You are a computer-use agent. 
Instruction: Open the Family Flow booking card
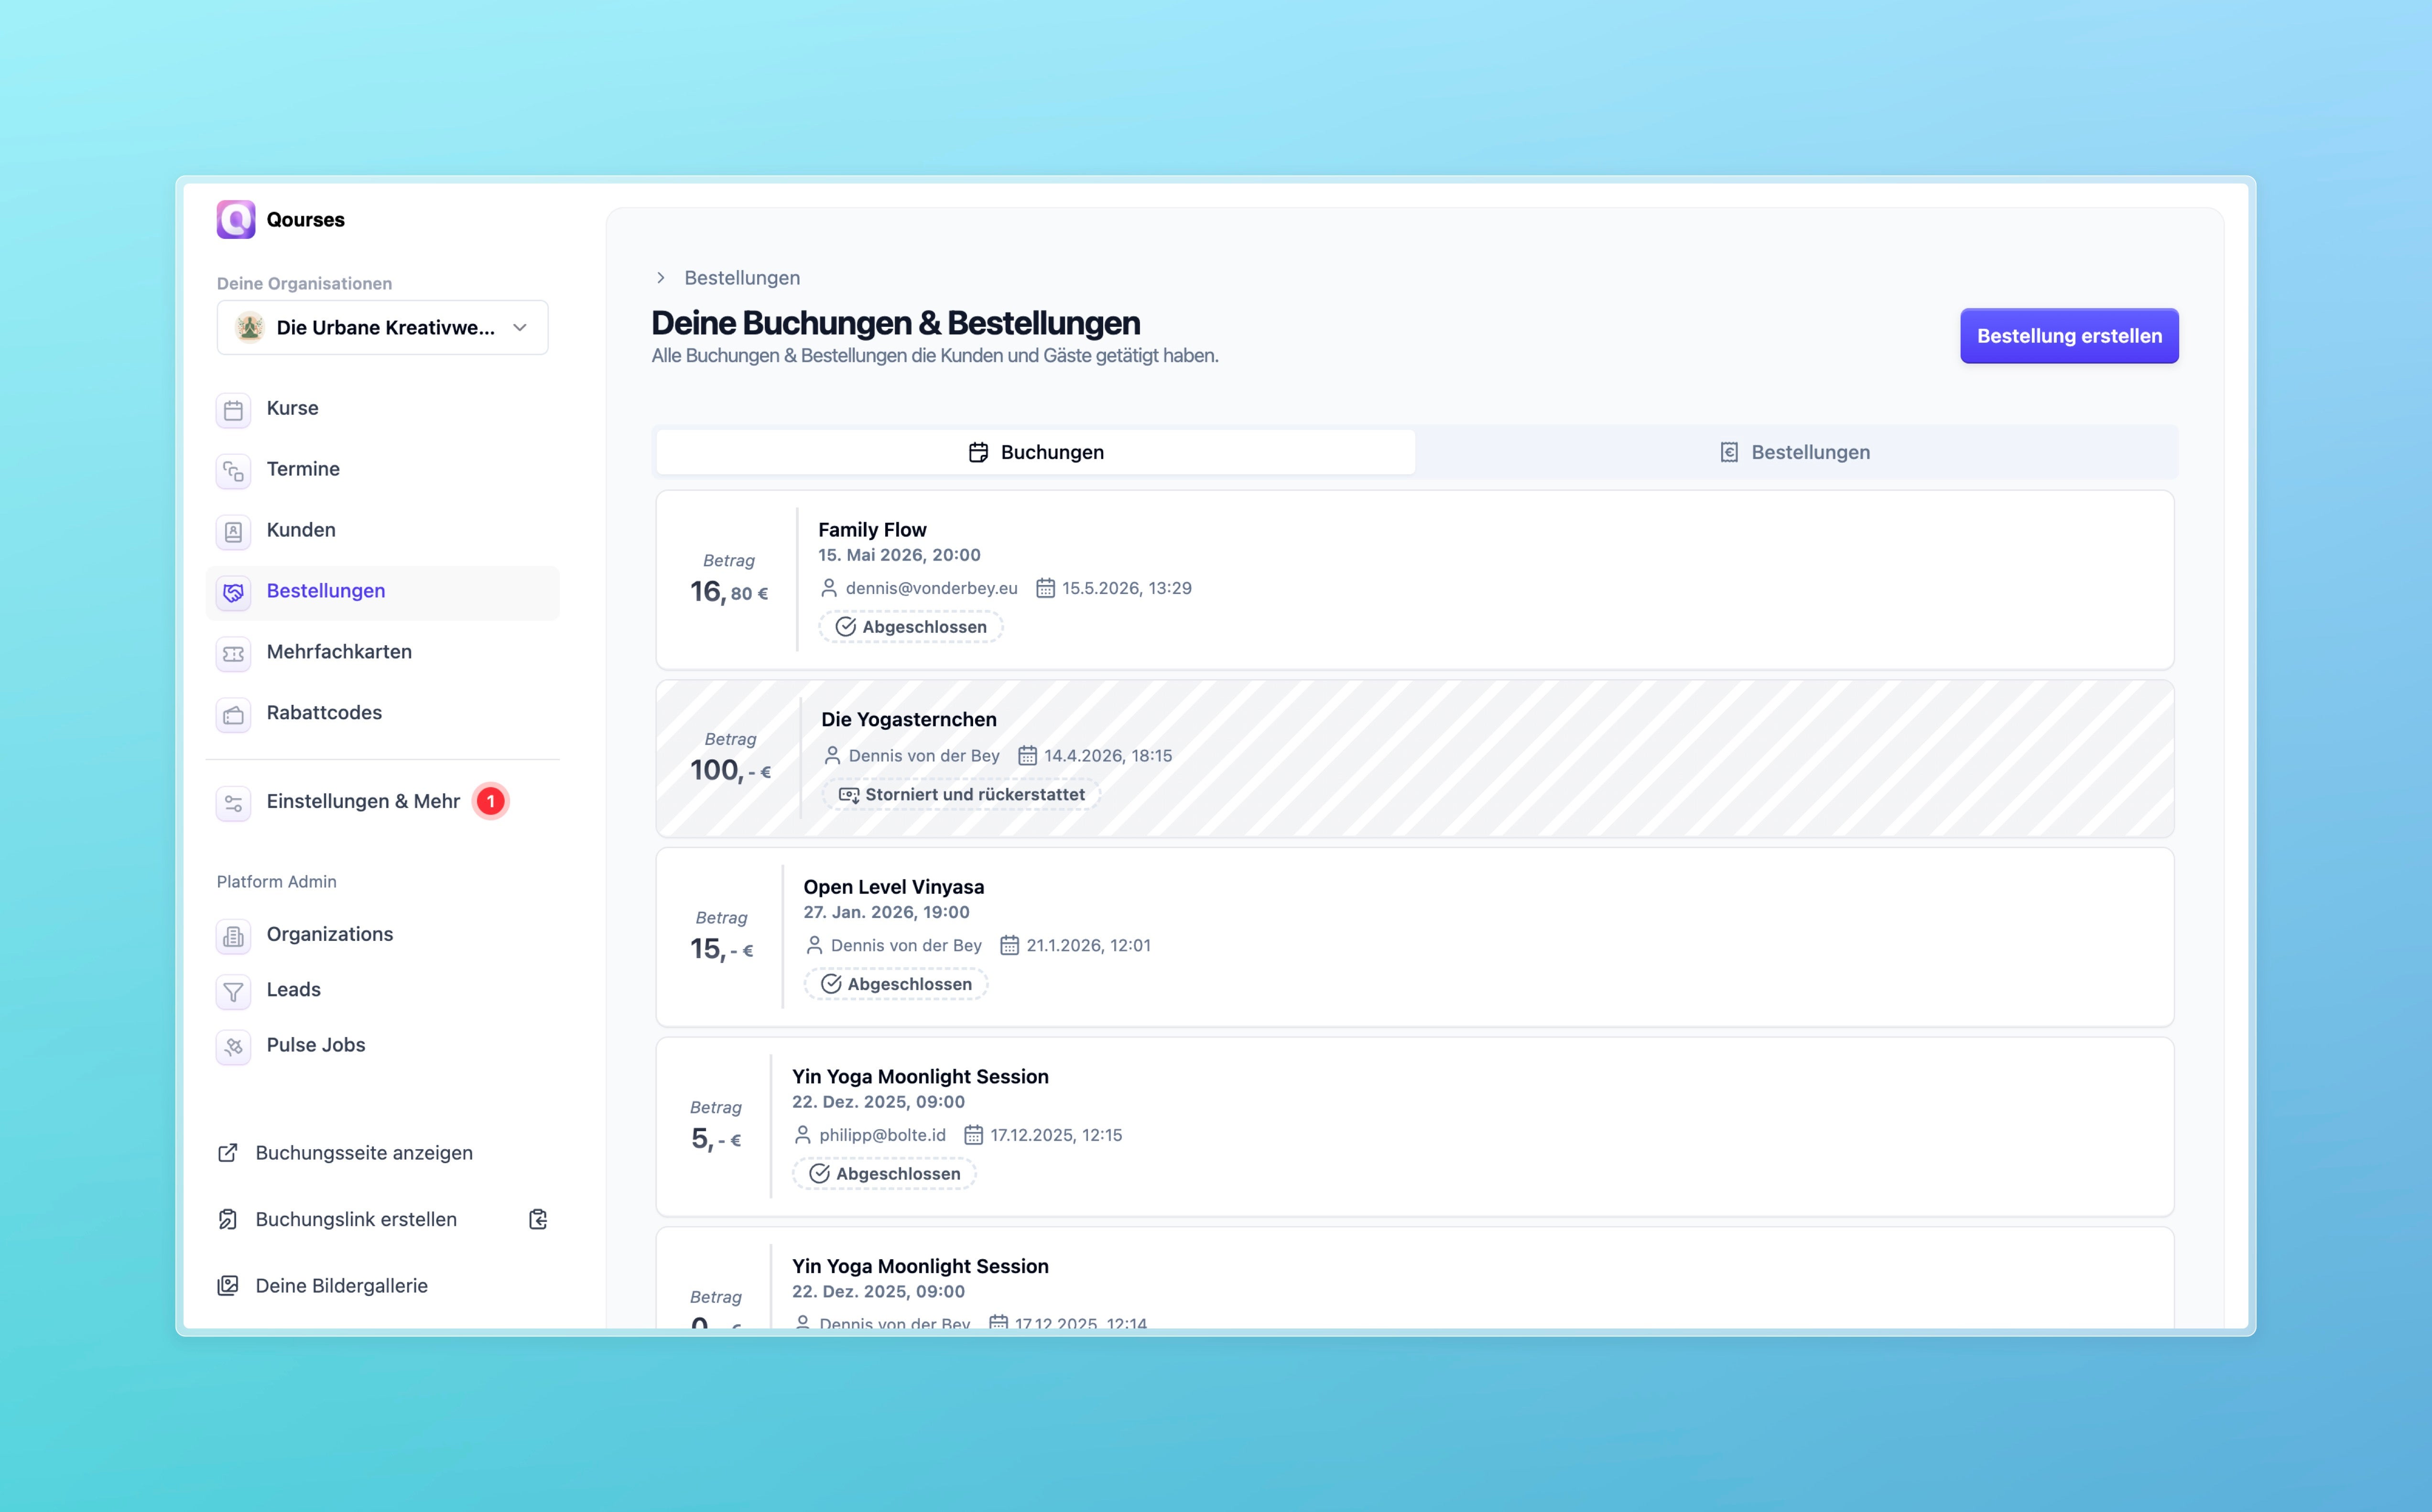[x=1414, y=580]
